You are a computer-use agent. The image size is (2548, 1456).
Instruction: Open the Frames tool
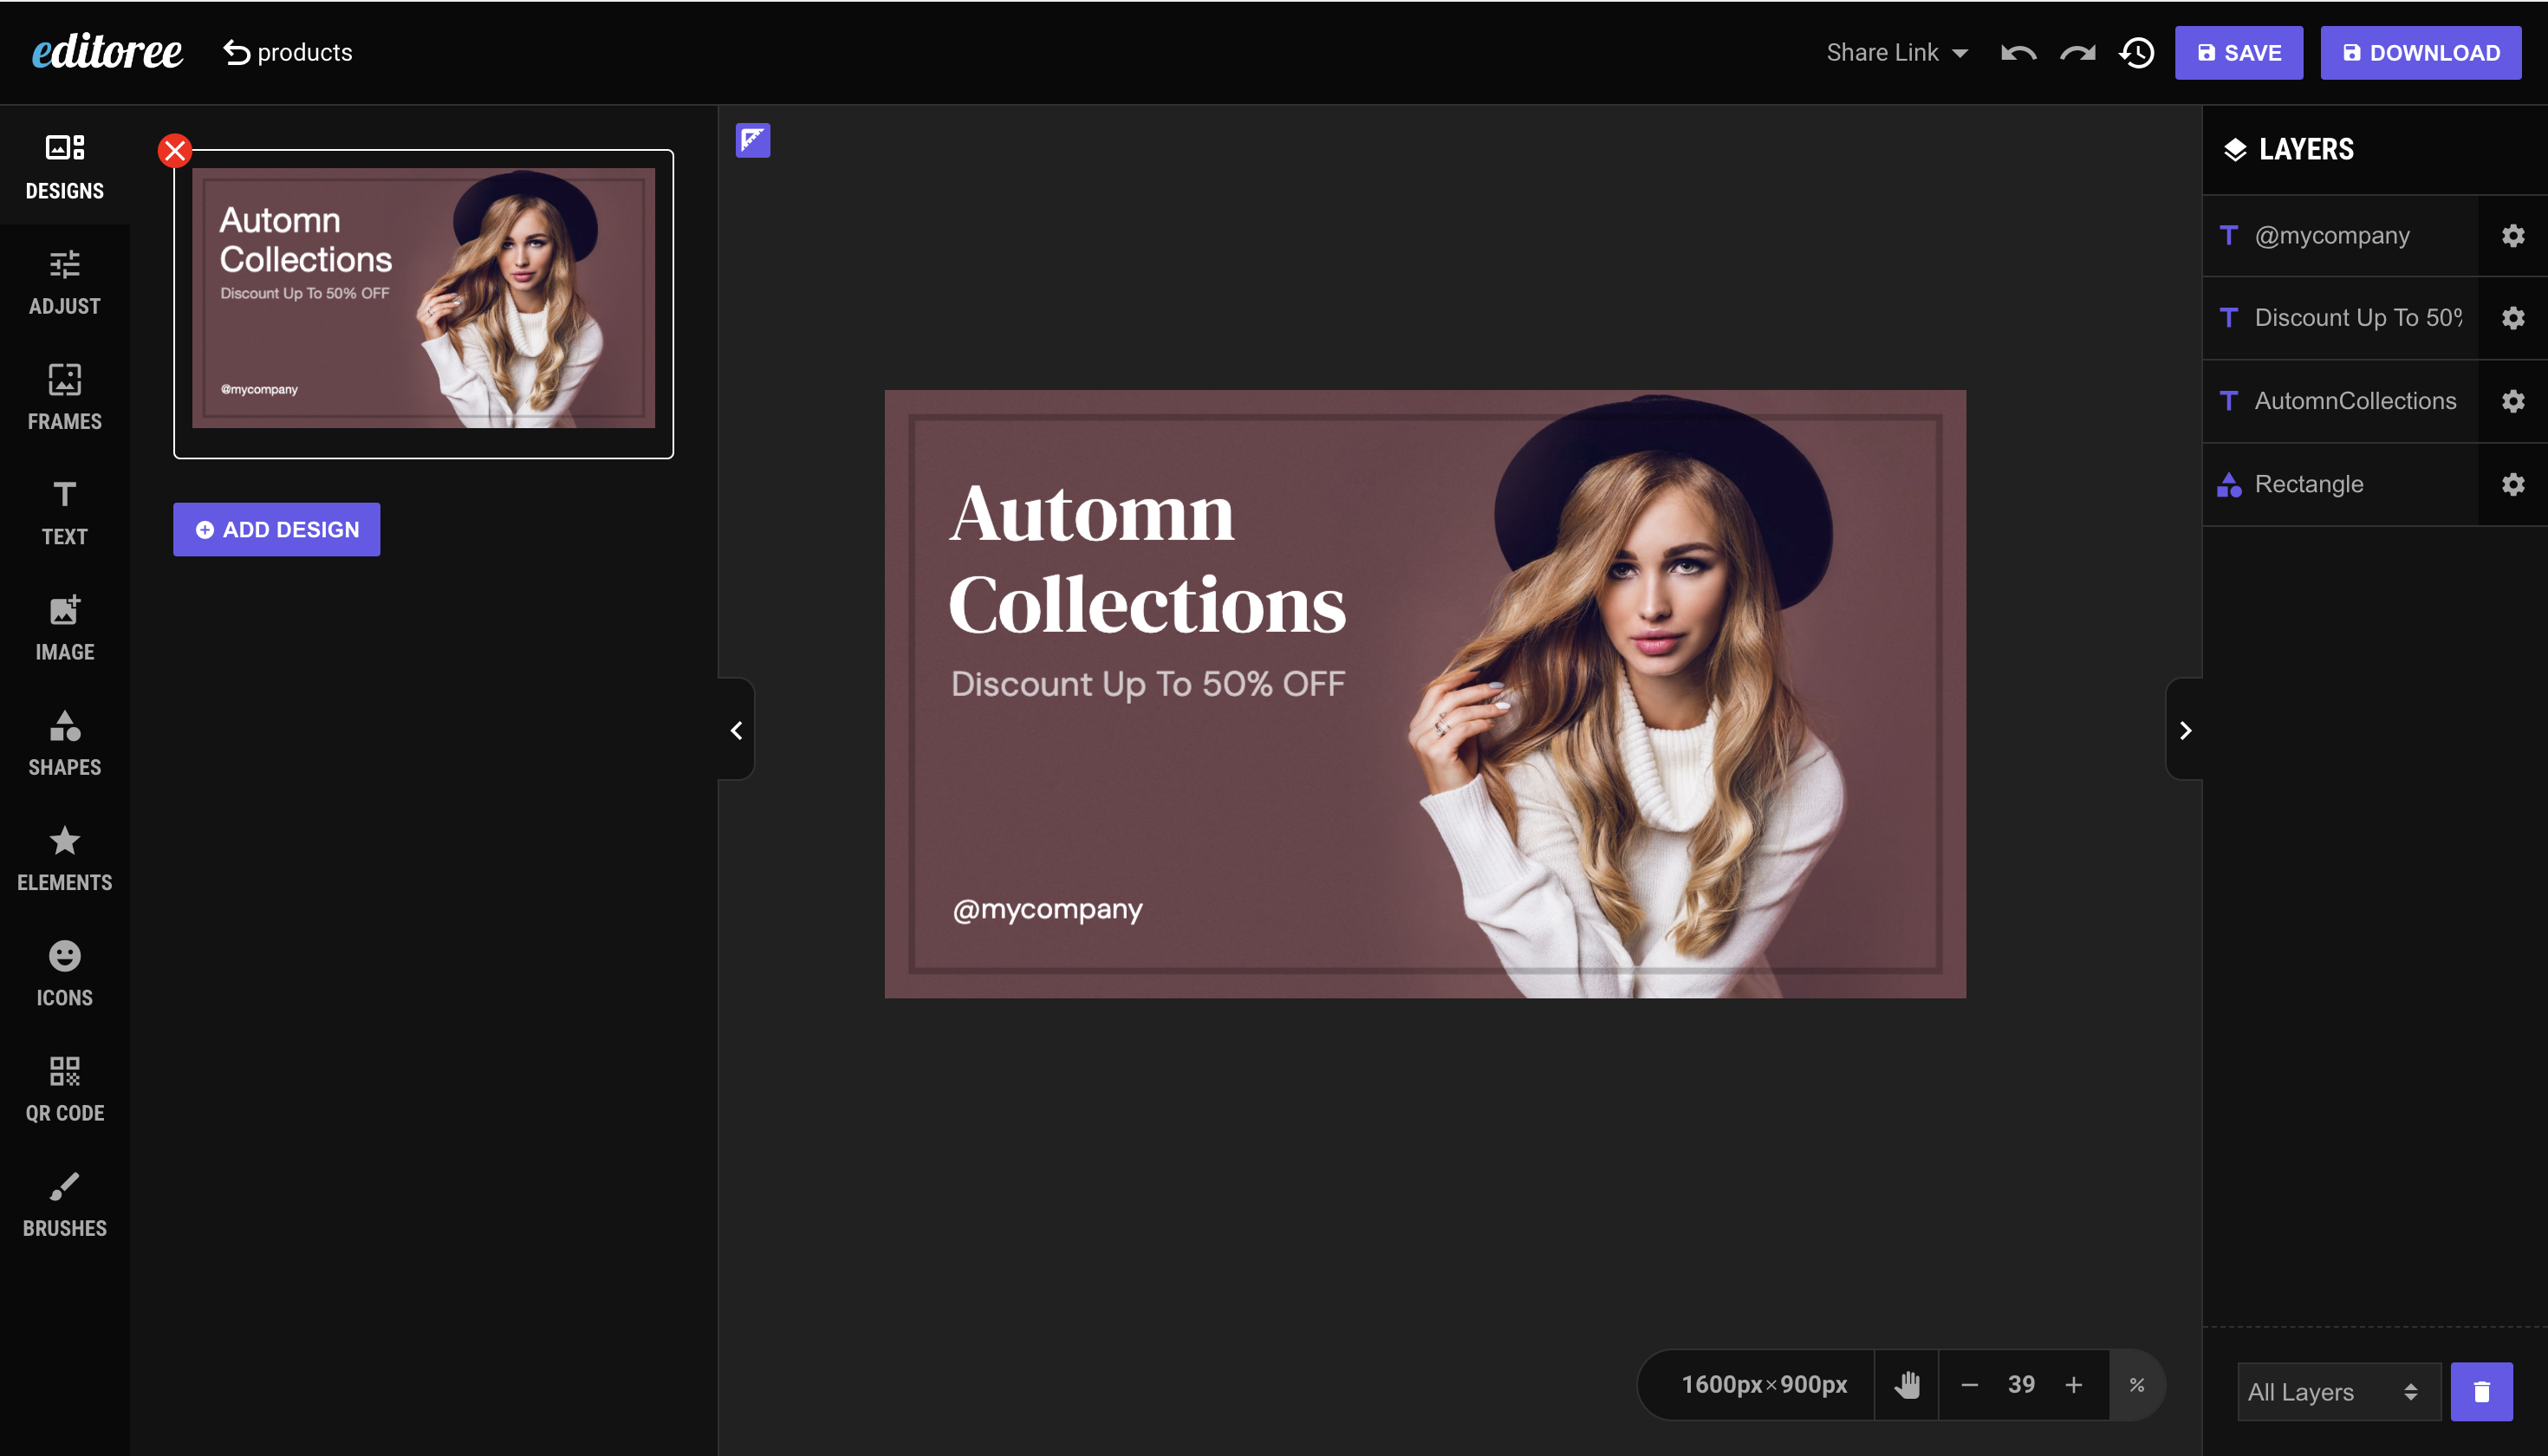tap(65, 398)
